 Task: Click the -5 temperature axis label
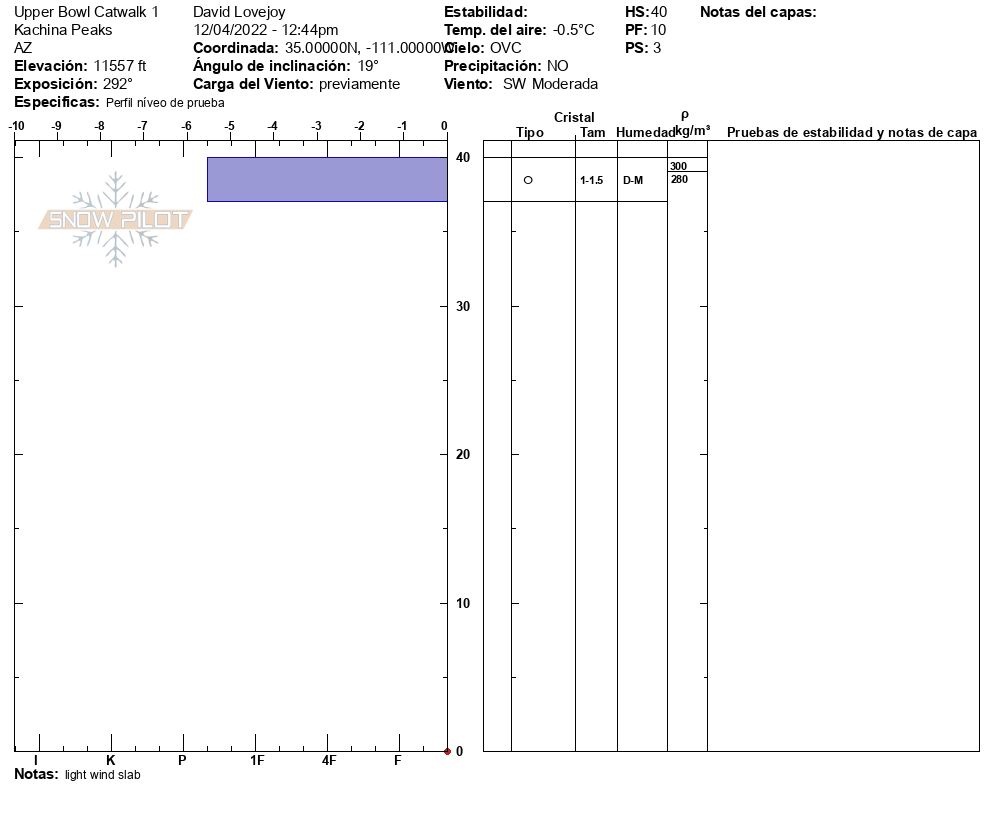point(230,126)
